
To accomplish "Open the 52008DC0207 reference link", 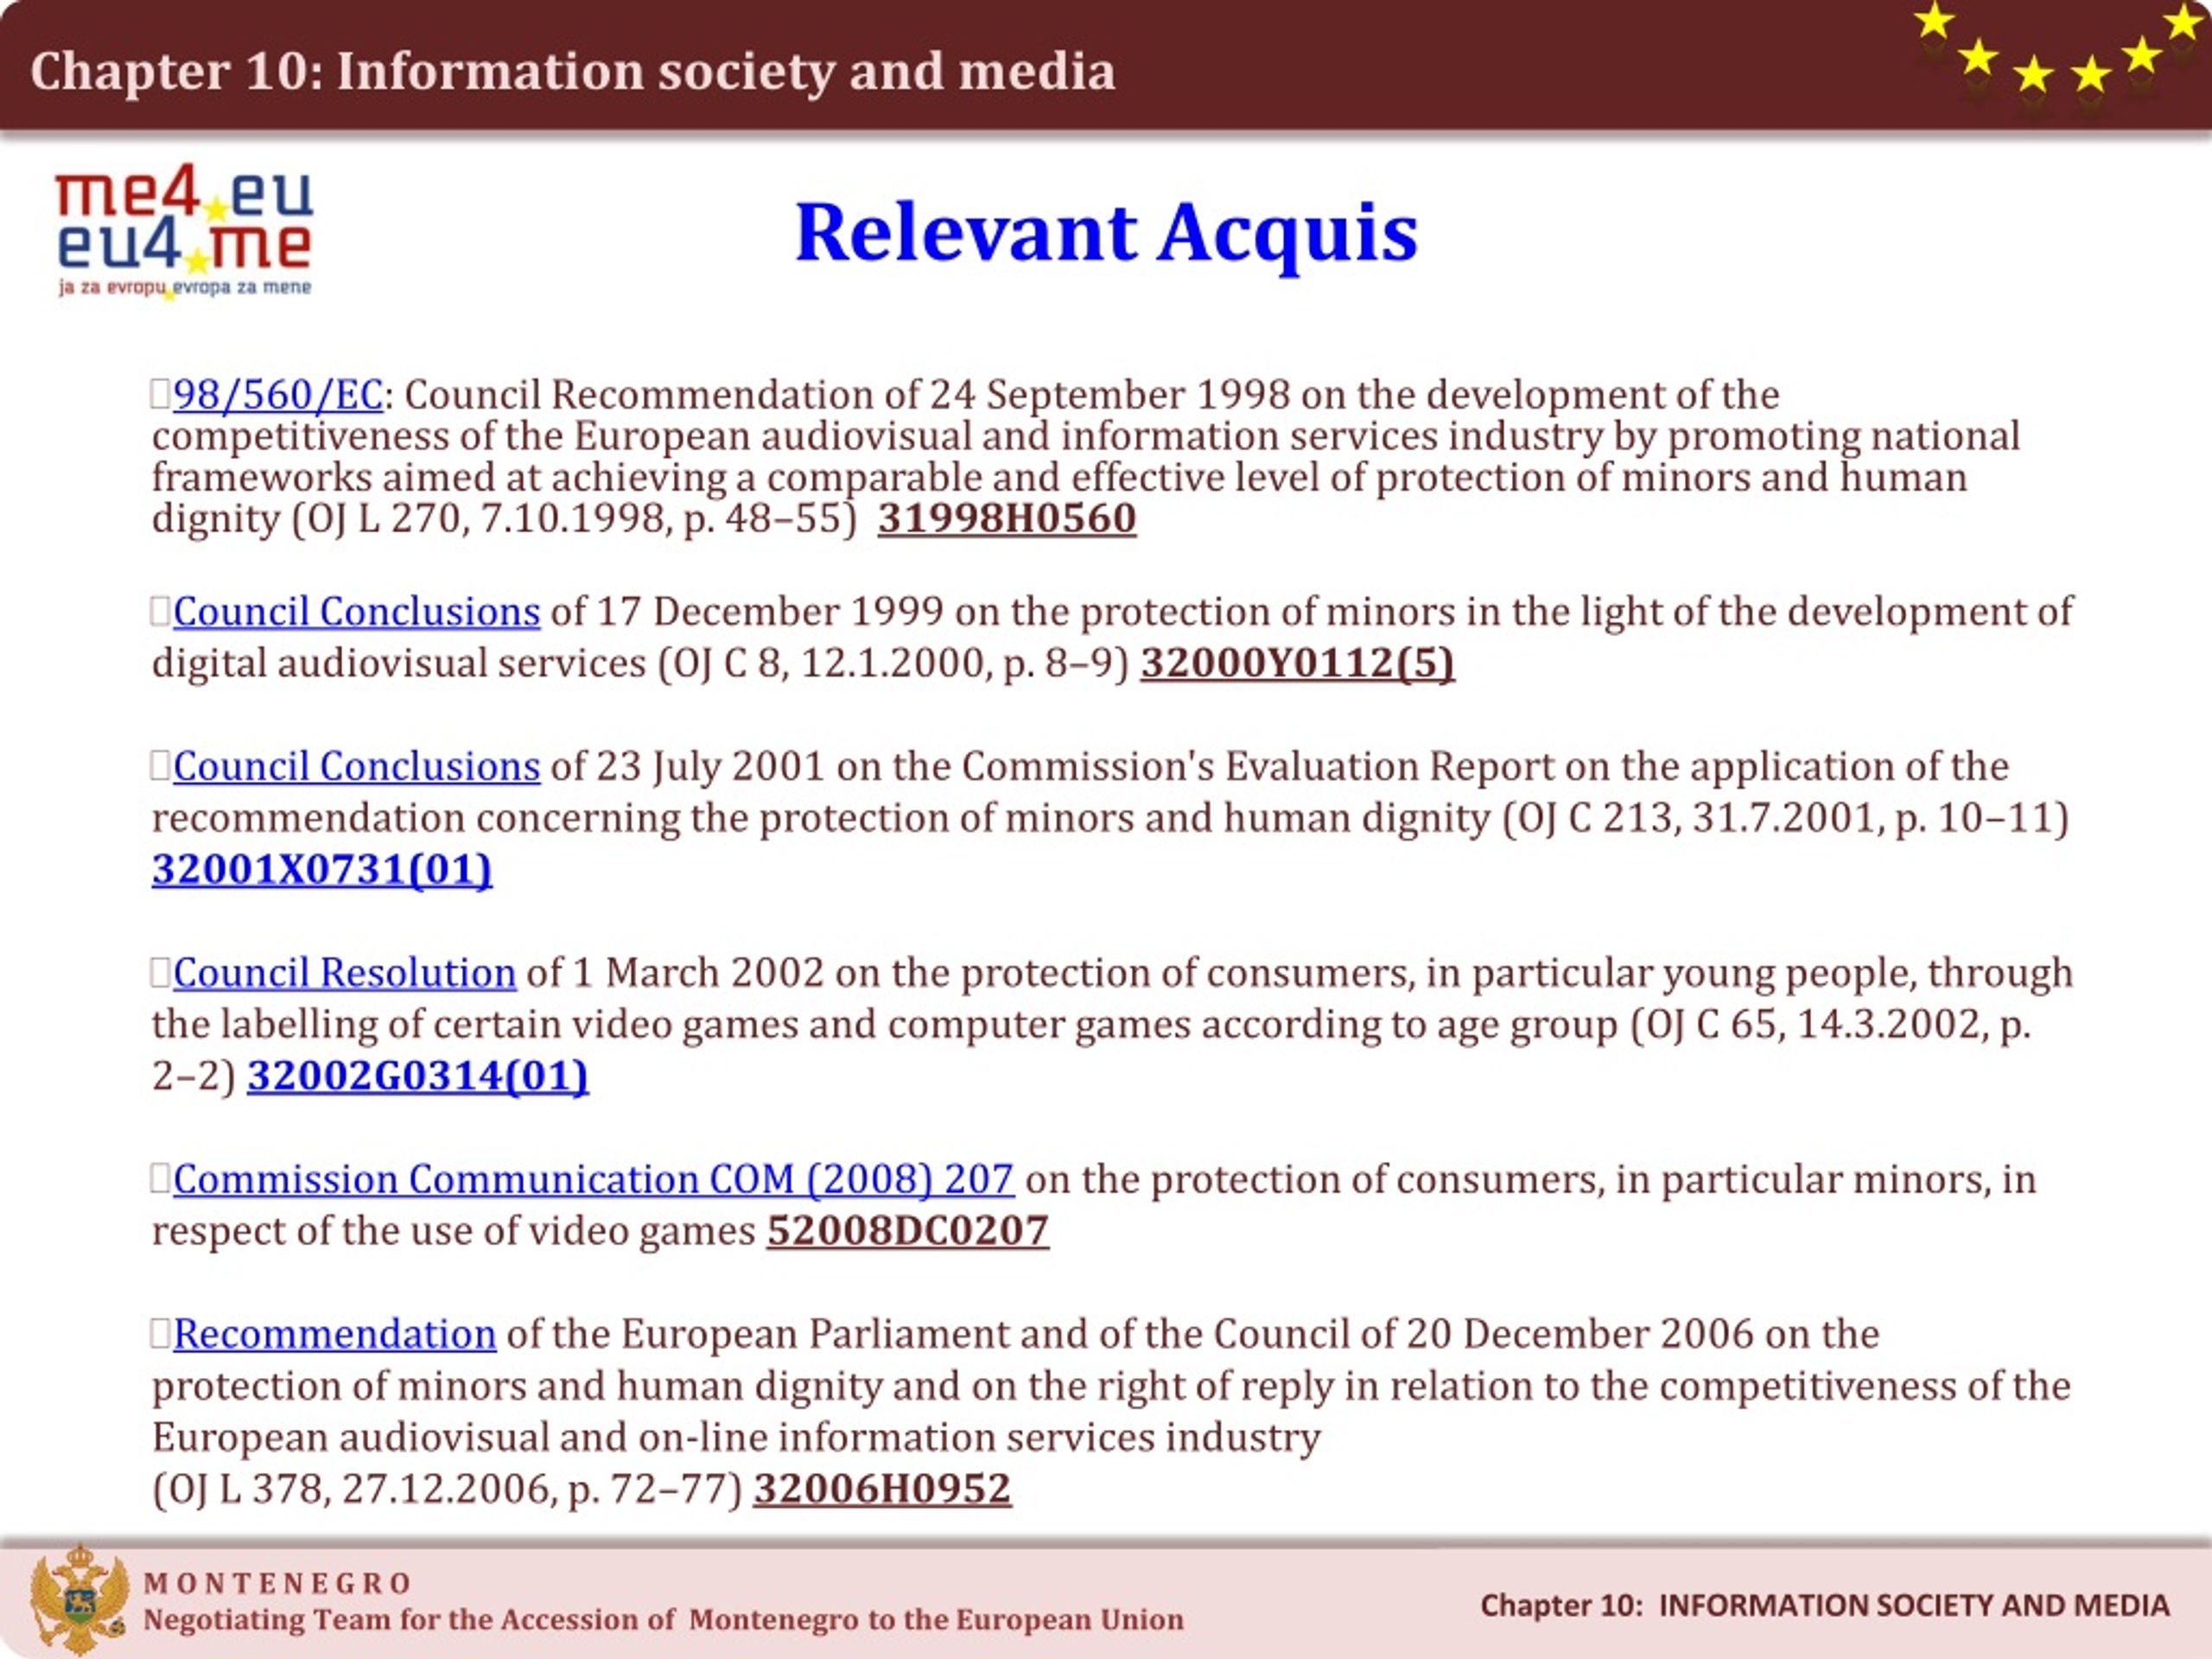I will (x=907, y=1231).
